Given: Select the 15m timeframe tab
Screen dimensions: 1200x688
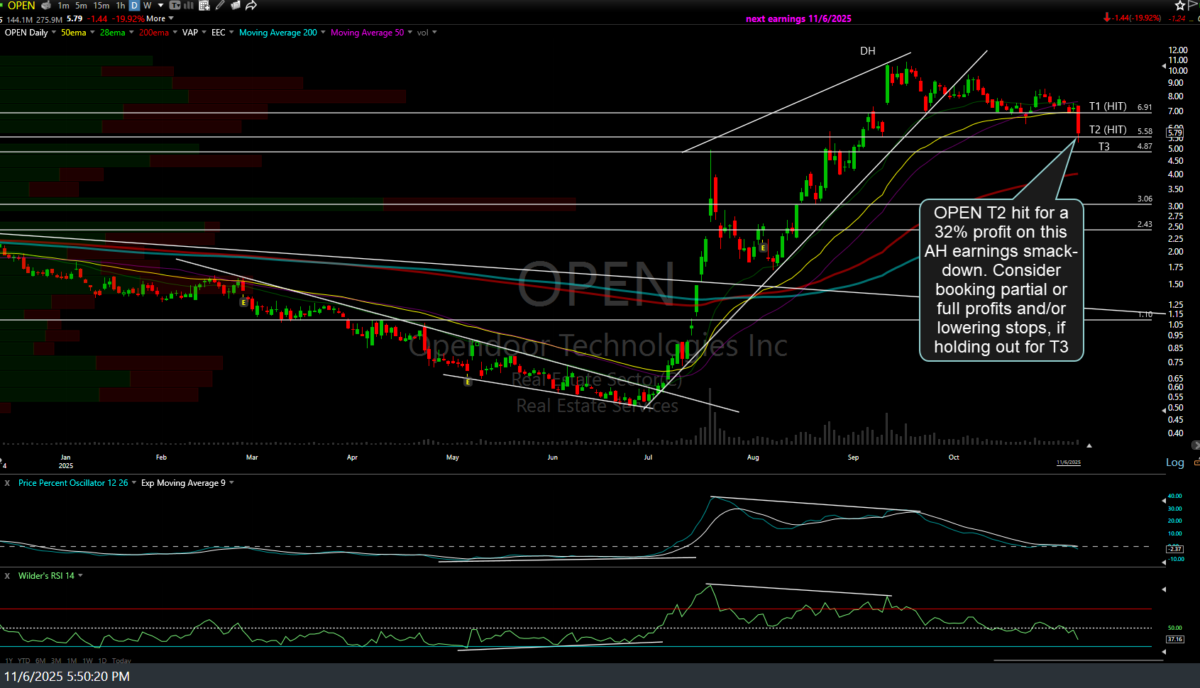Looking at the screenshot, I should (x=99, y=6).
